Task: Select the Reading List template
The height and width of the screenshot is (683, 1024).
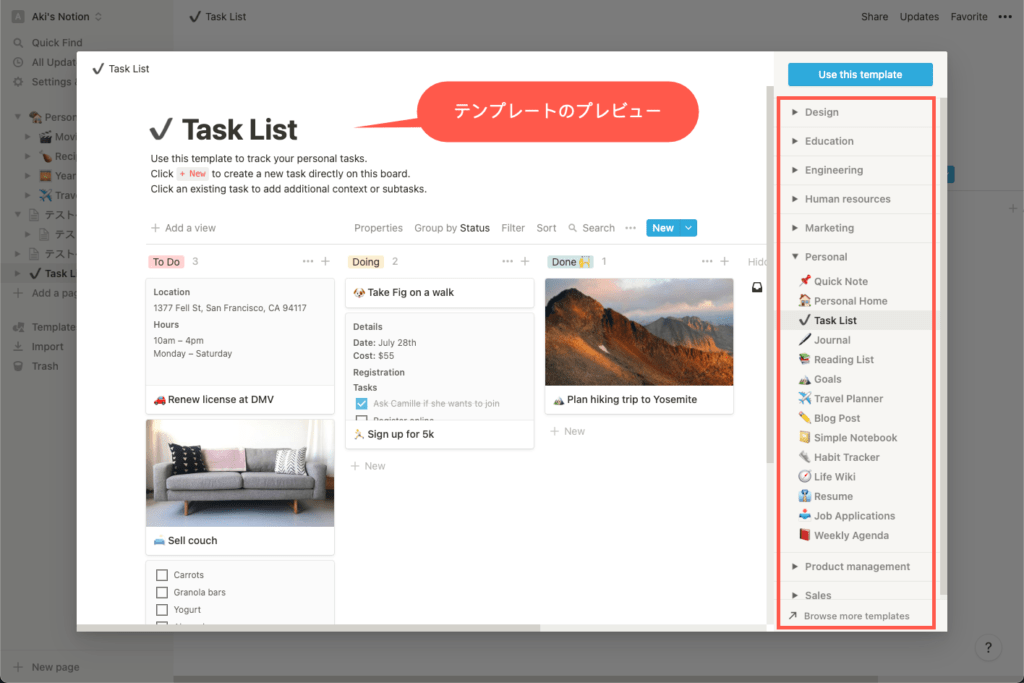Action: point(843,360)
